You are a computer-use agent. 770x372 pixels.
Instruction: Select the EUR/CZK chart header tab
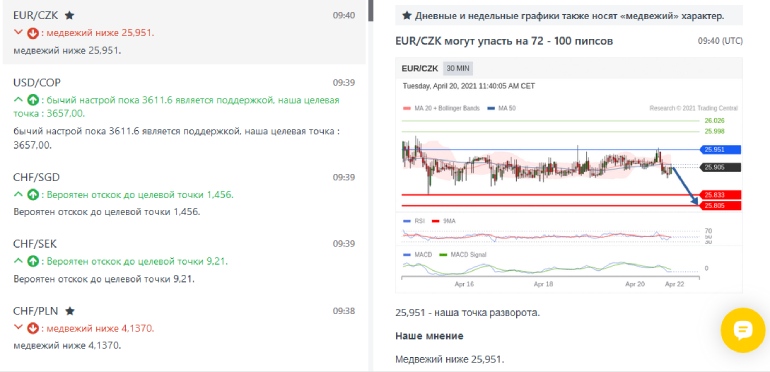(x=419, y=69)
